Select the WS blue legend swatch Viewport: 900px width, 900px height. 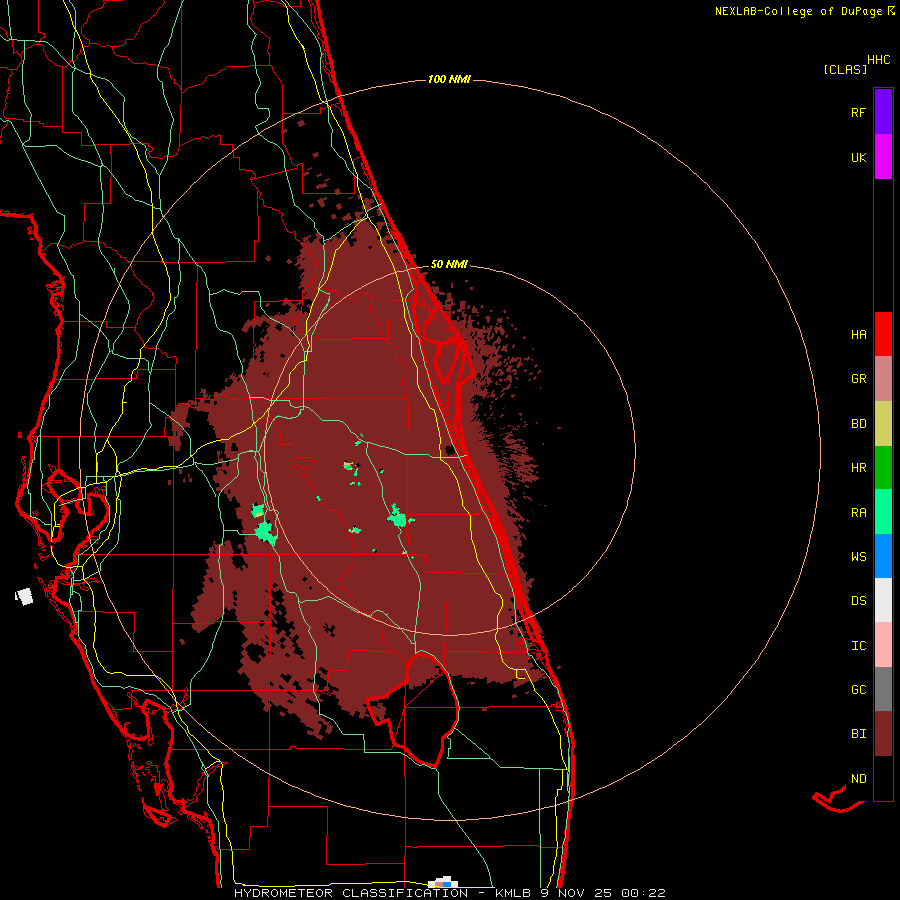point(883,556)
